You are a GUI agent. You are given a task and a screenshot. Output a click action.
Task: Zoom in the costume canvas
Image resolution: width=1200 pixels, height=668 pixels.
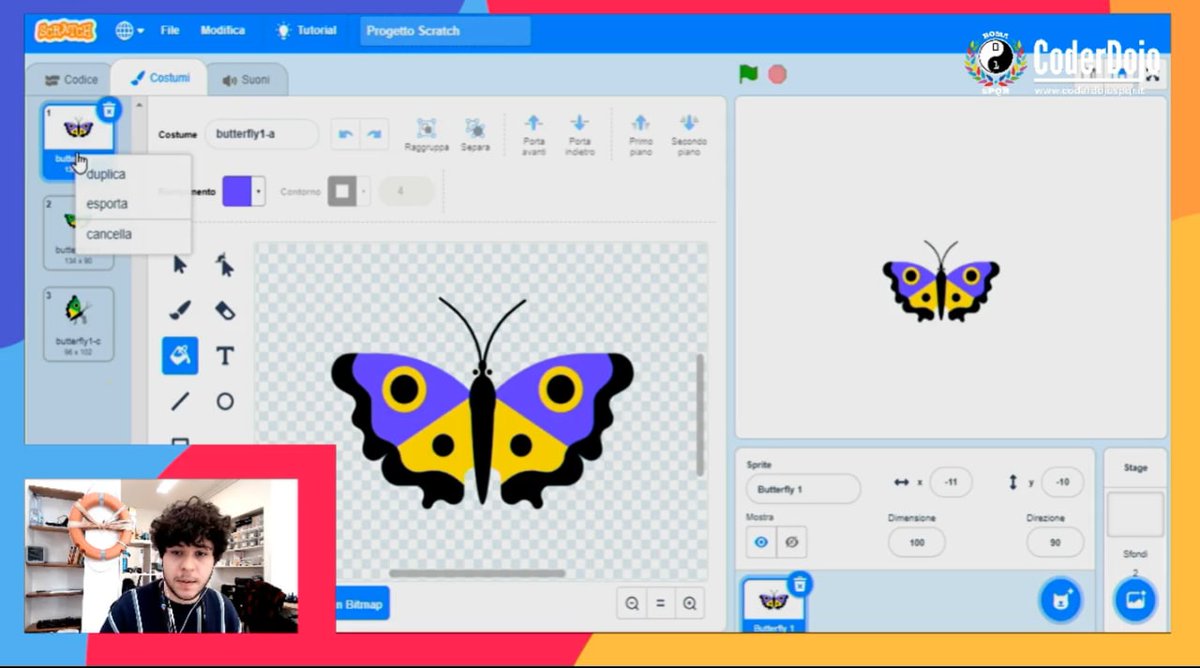click(x=689, y=603)
